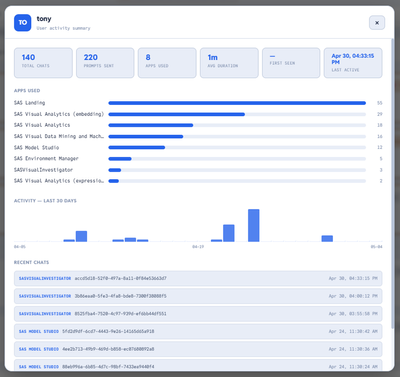Viewport: 400px width, 377px height.
Task: Click the SAS Visual Data Mining app label
Action: pos(59,136)
